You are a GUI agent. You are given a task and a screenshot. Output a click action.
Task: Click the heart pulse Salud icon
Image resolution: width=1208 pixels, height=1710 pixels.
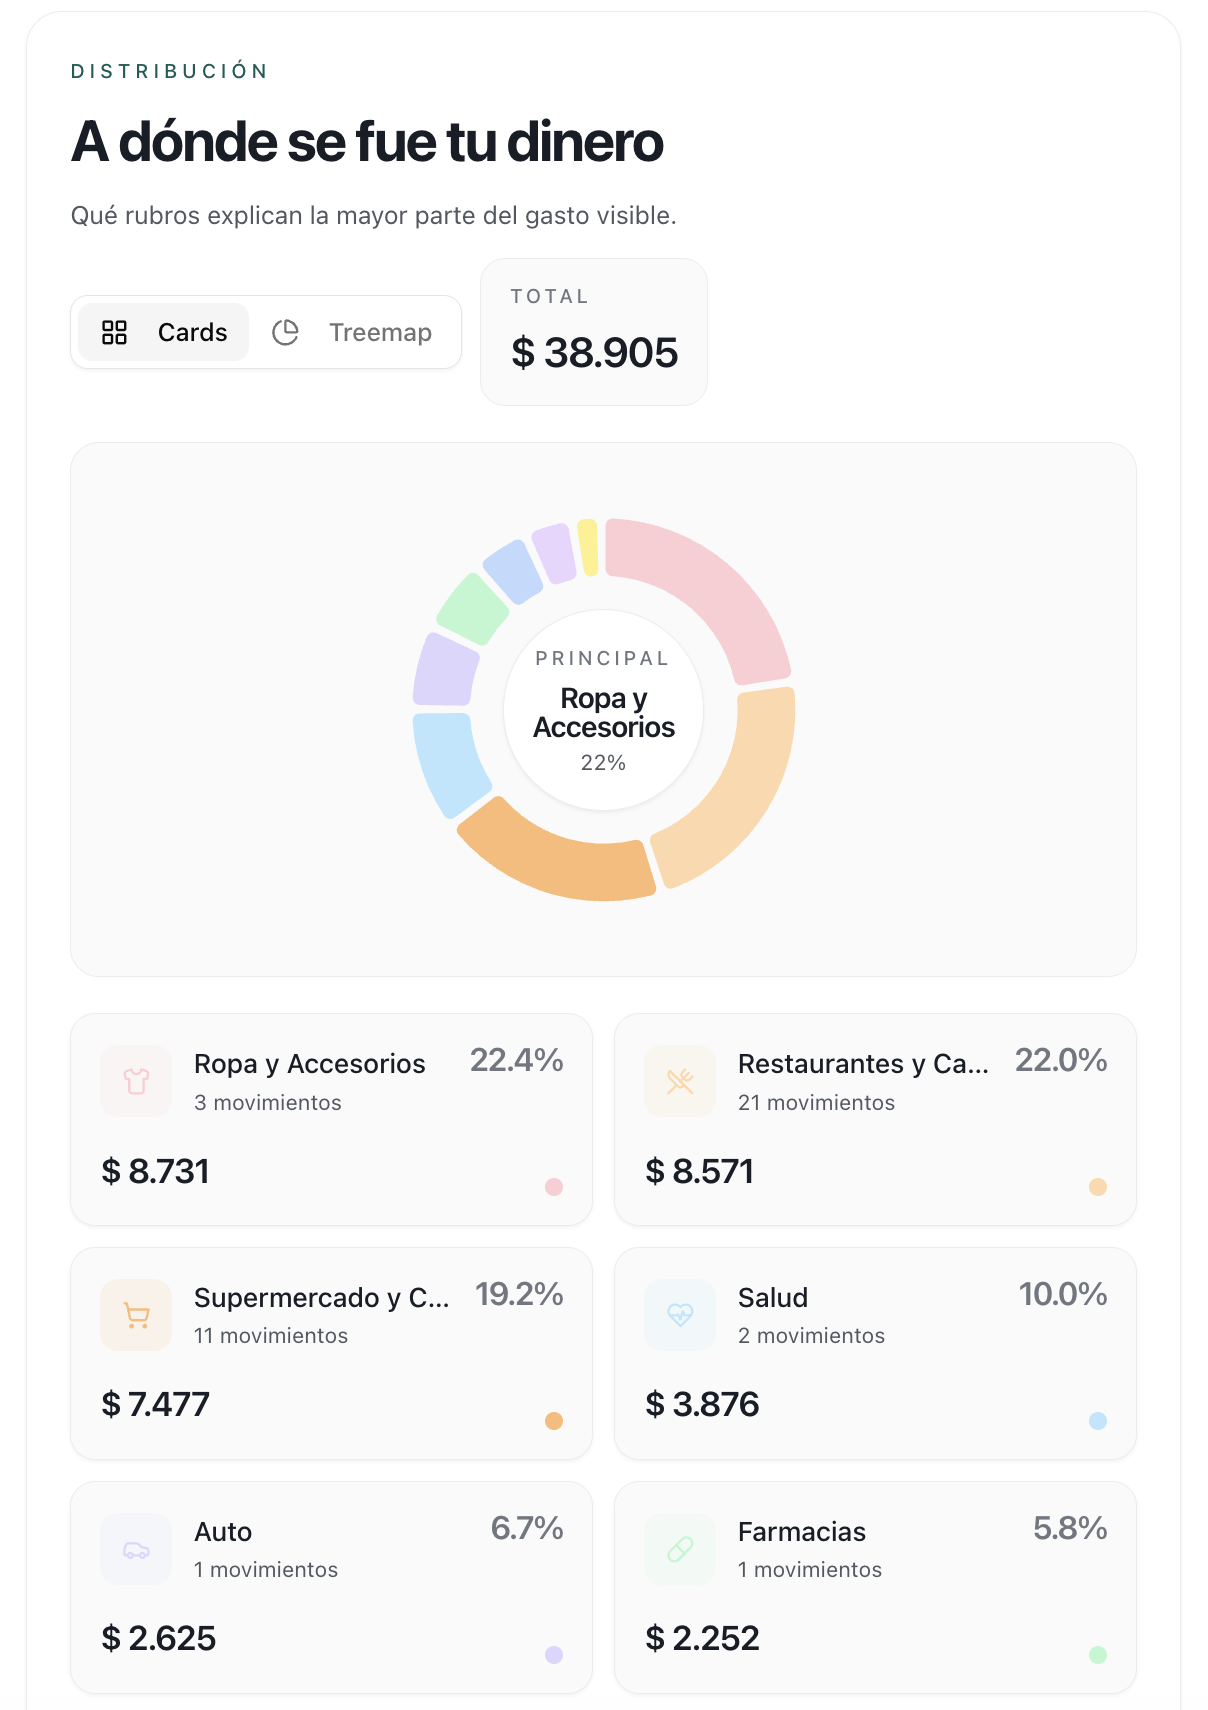pyautogui.click(x=680, y=1315)
